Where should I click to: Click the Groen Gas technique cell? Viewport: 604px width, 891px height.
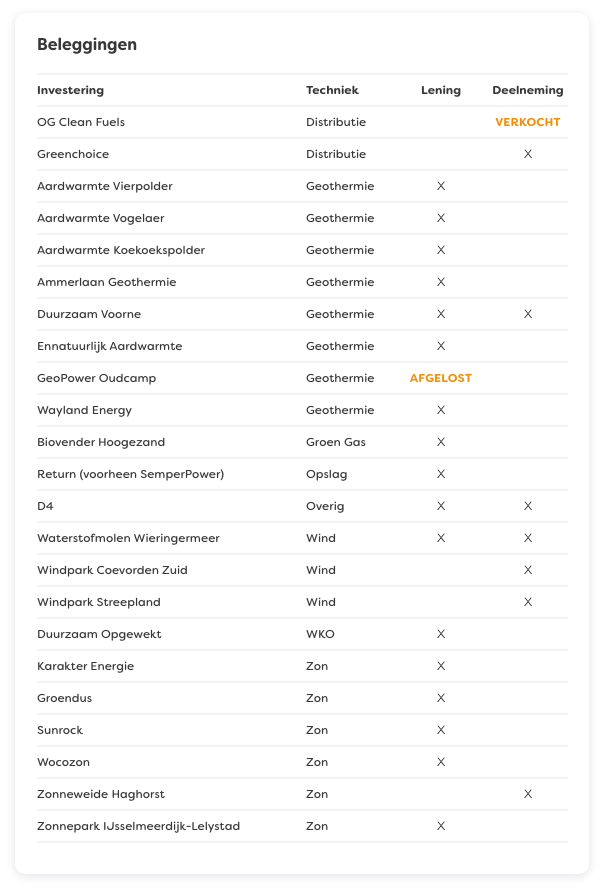tap(335, 442)
